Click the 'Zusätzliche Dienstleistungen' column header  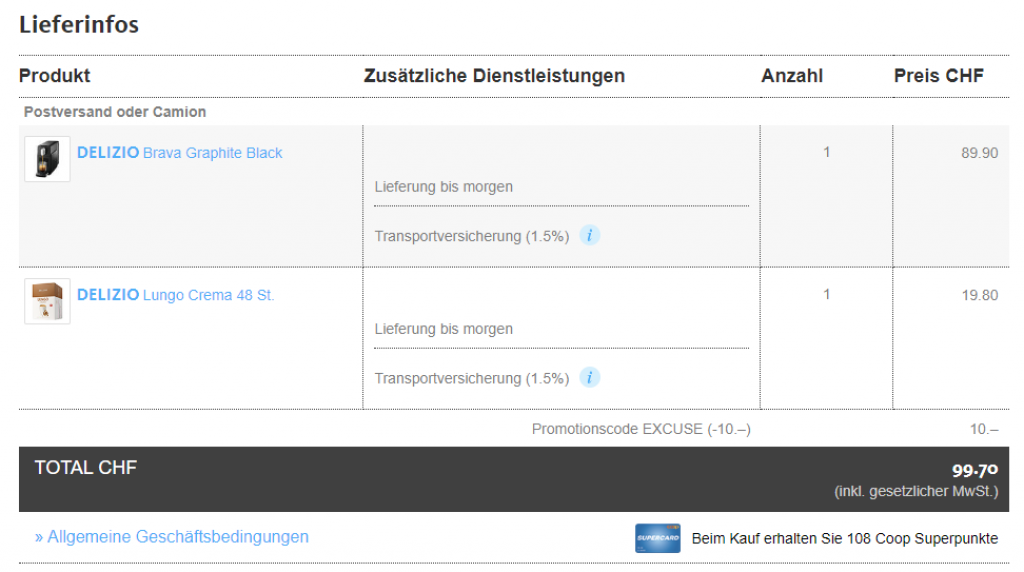(494, 76)
